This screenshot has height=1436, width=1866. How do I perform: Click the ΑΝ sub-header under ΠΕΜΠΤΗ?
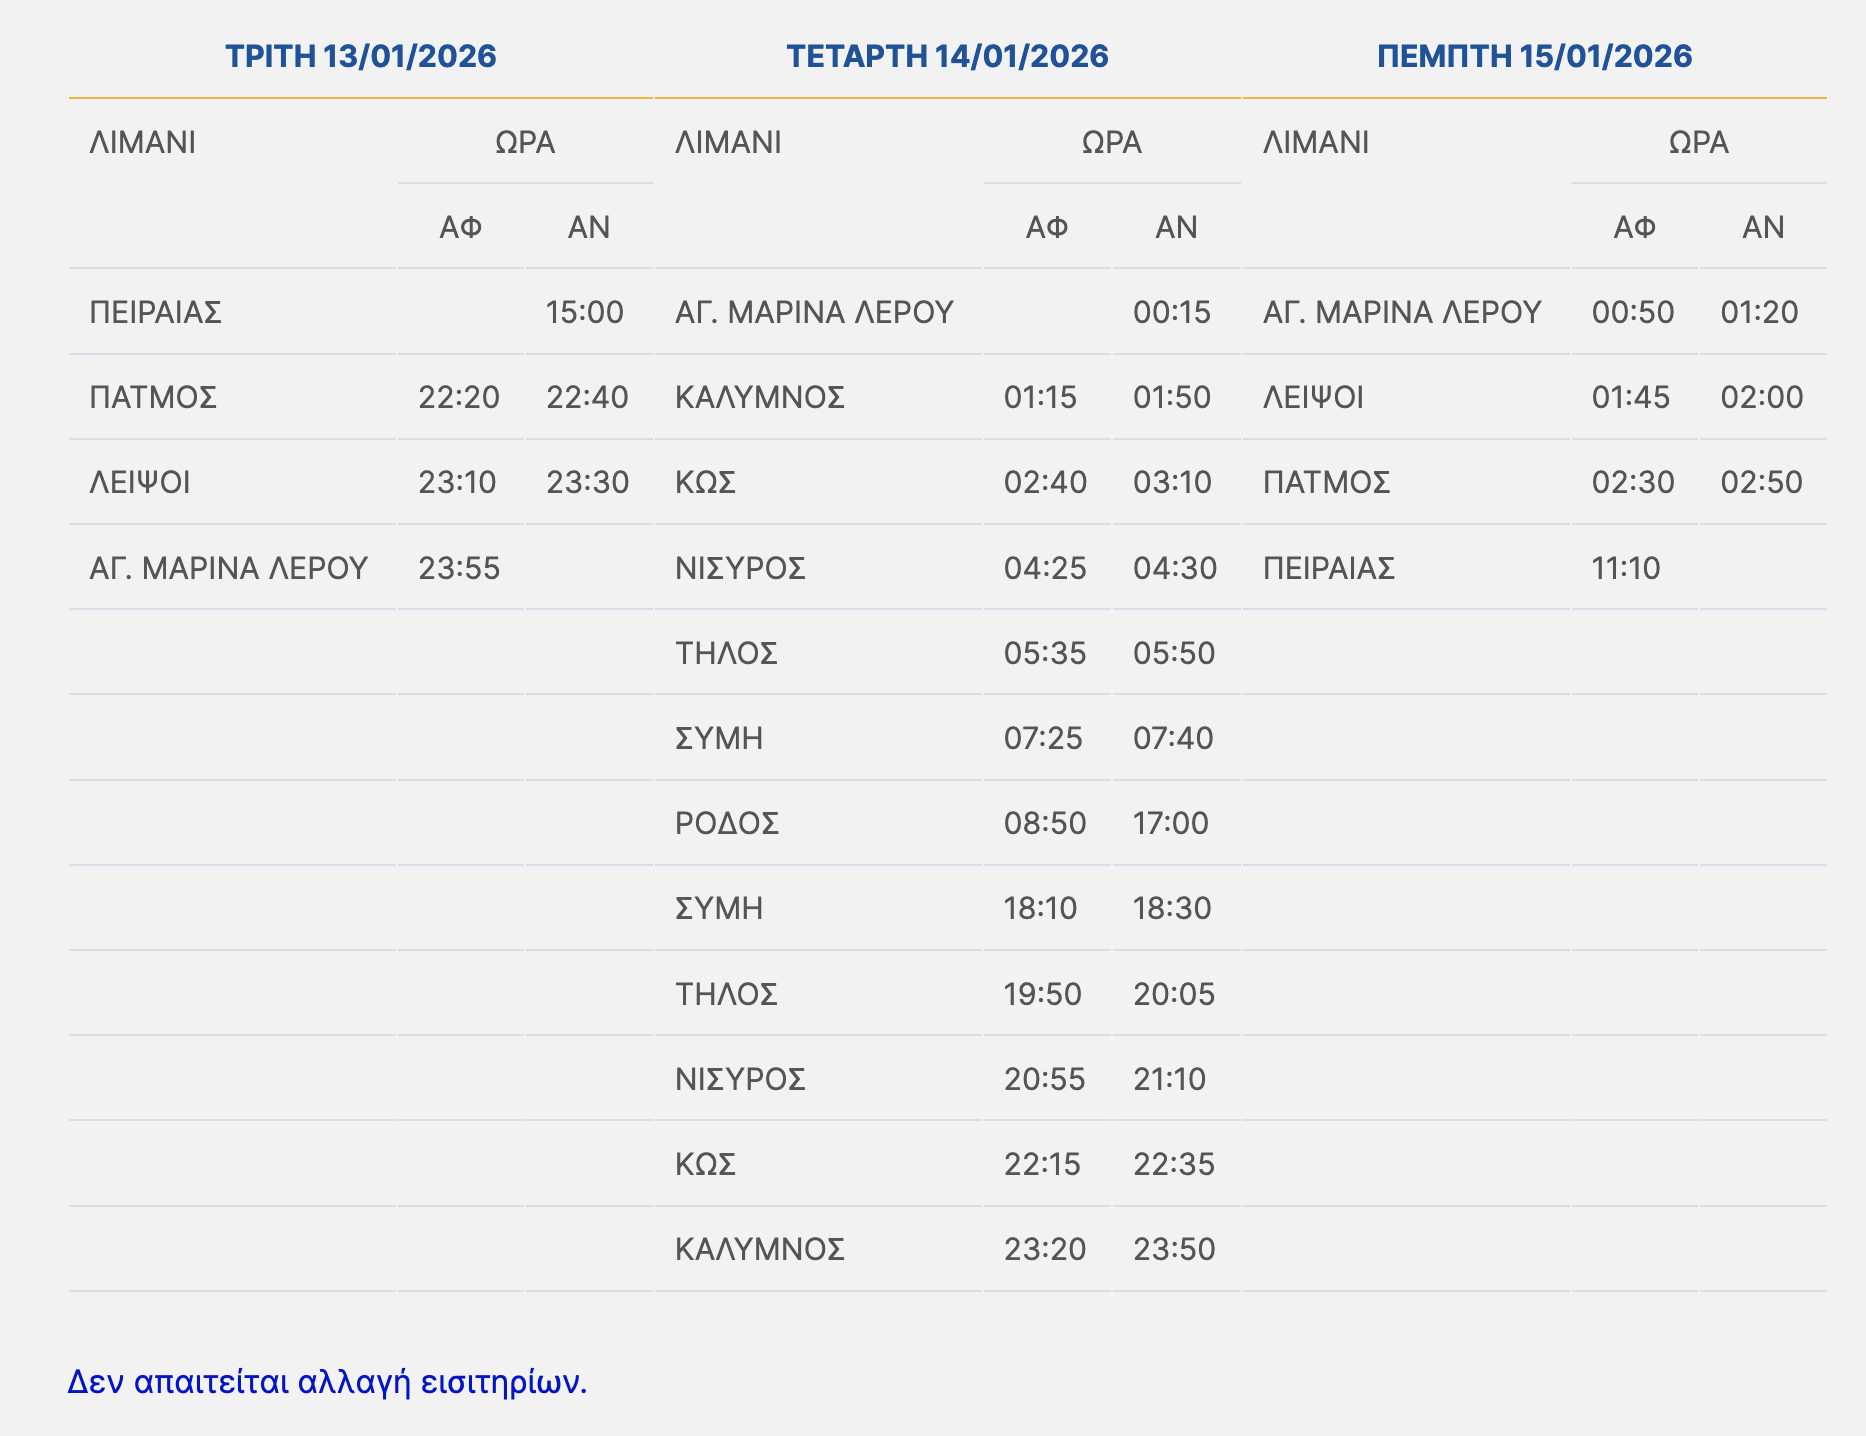coord(1763,228)
